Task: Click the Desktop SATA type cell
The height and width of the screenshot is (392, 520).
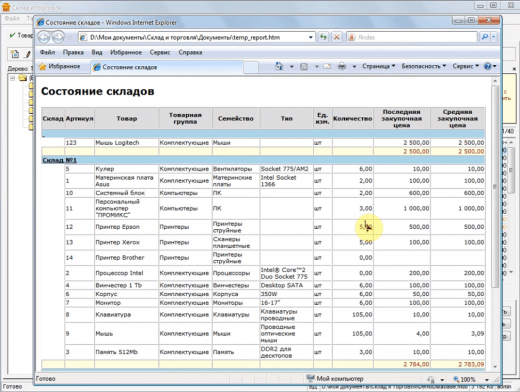Action: click(287, 285)
